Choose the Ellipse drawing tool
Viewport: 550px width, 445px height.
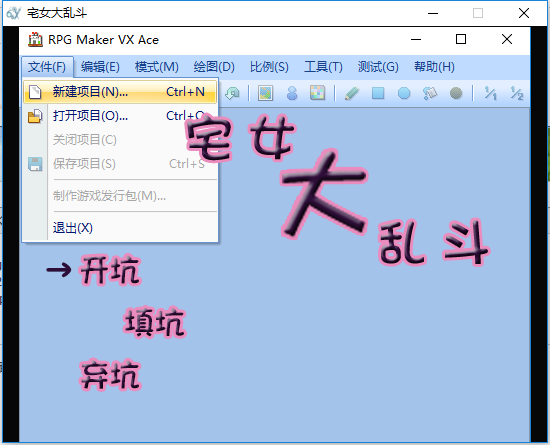click(404, 93)
